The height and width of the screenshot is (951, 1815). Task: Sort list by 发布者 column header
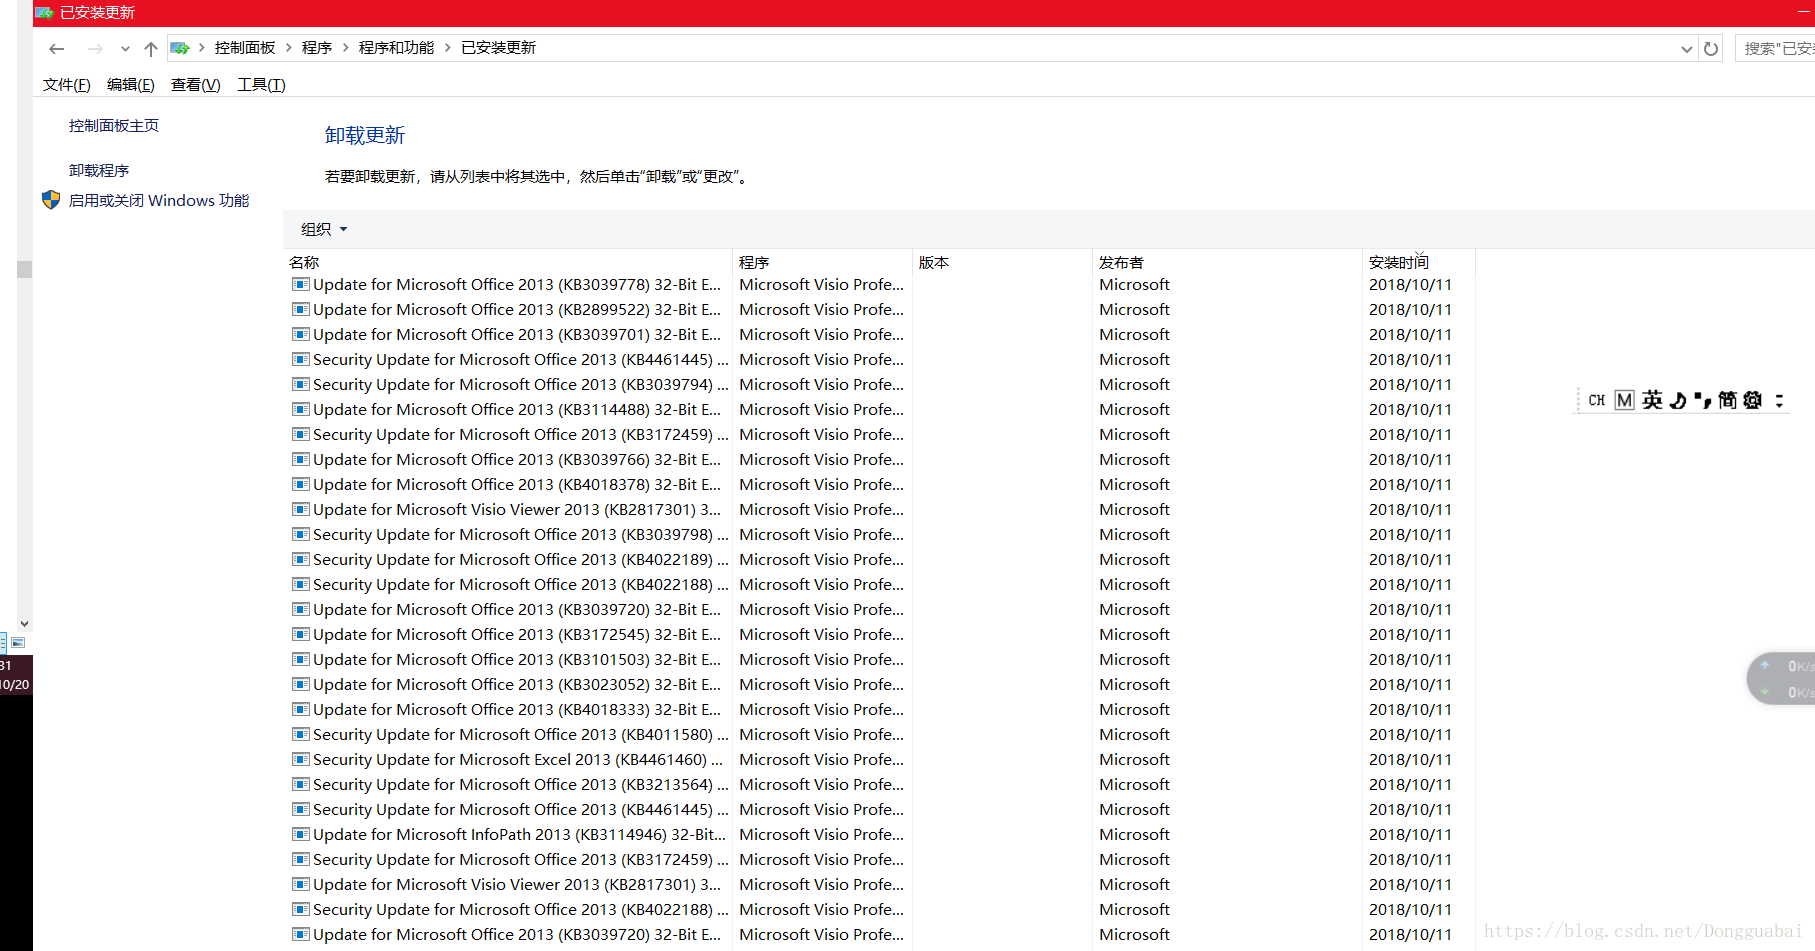(x=1121, y=262)
